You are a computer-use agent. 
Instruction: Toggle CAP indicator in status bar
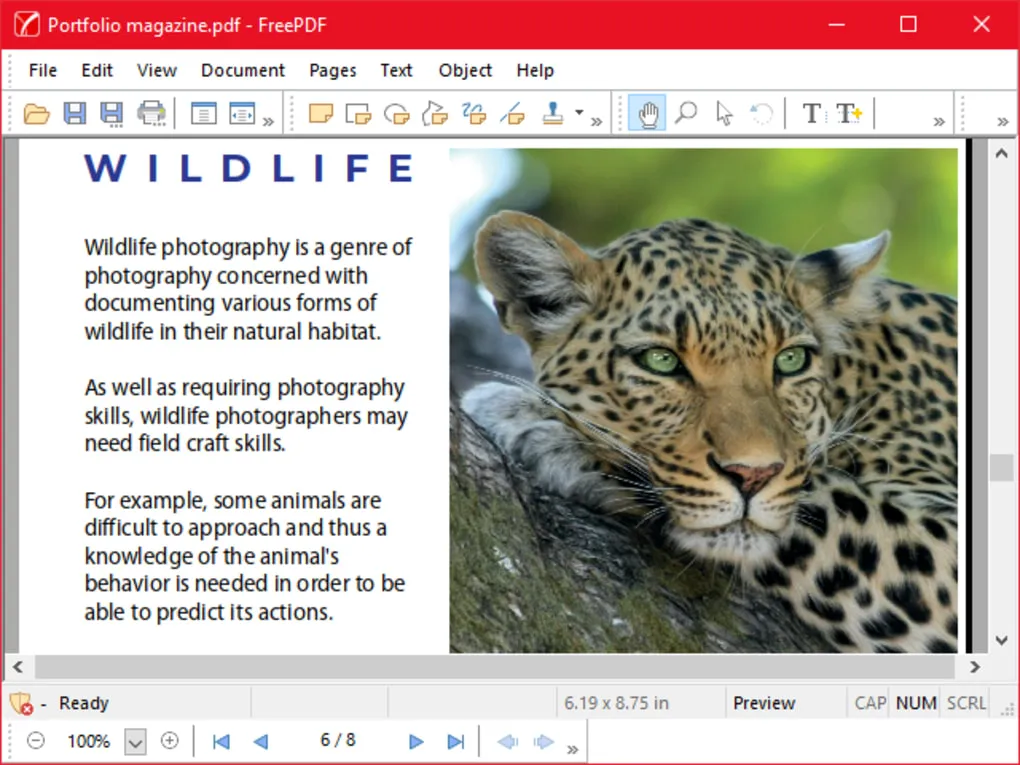869,702
